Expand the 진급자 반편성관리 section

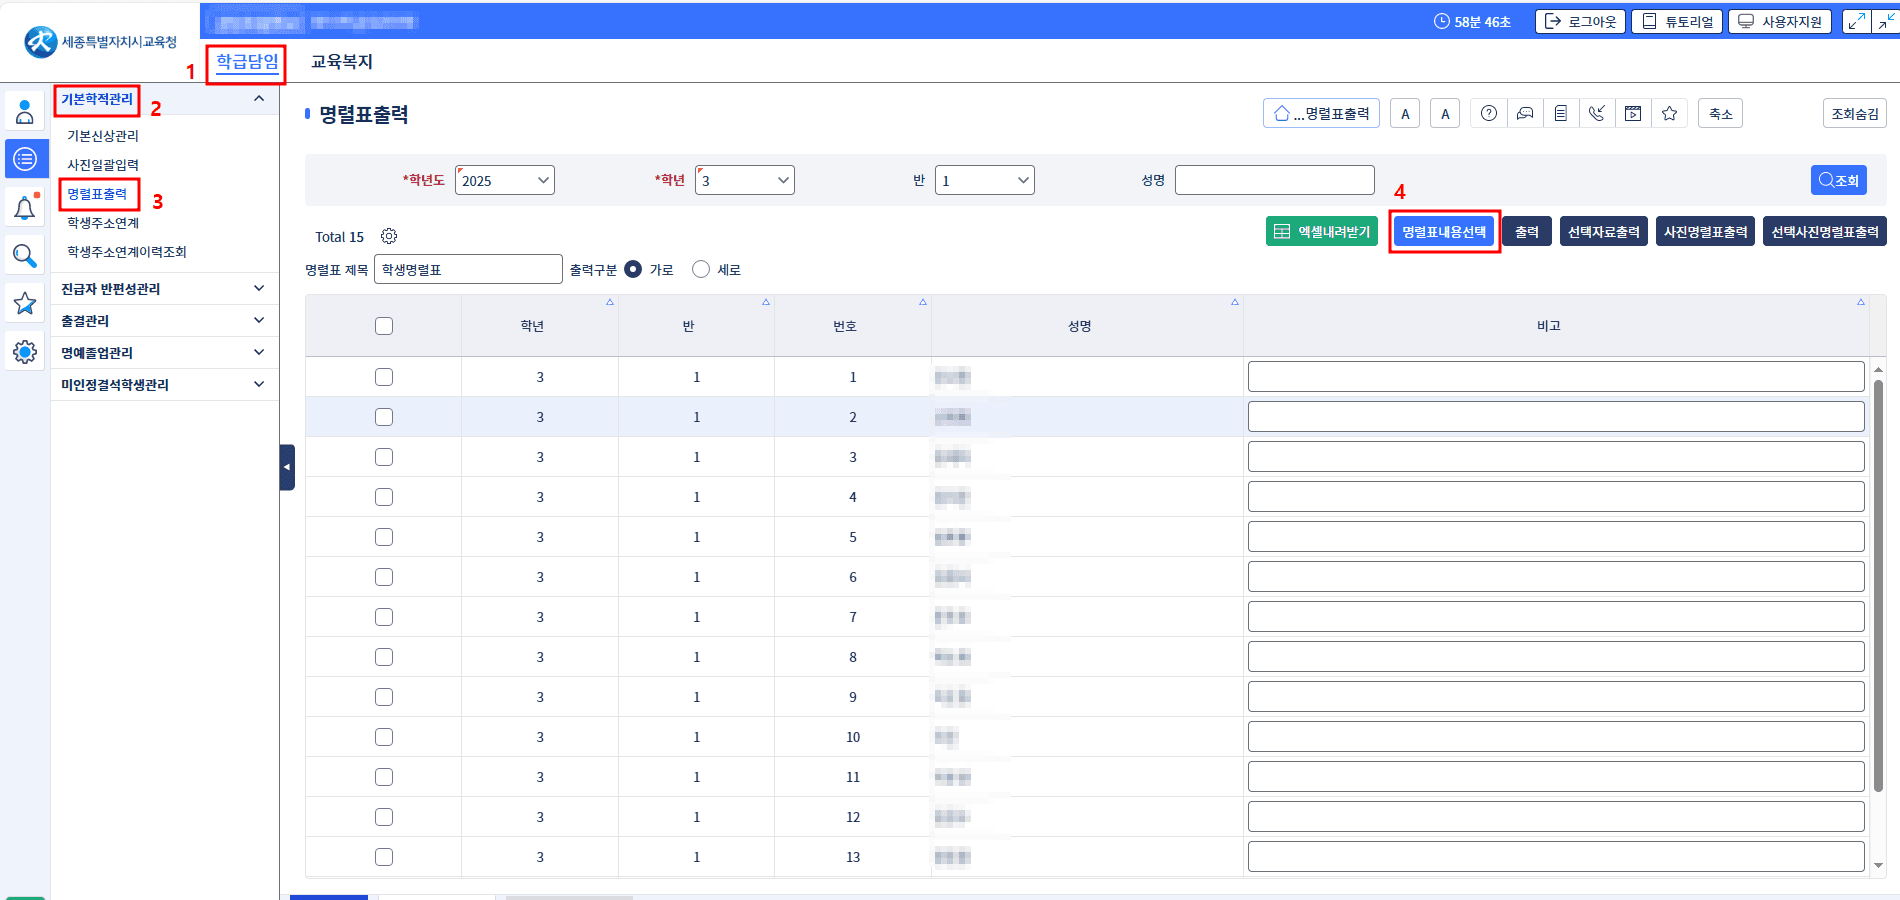pos(164,288)
